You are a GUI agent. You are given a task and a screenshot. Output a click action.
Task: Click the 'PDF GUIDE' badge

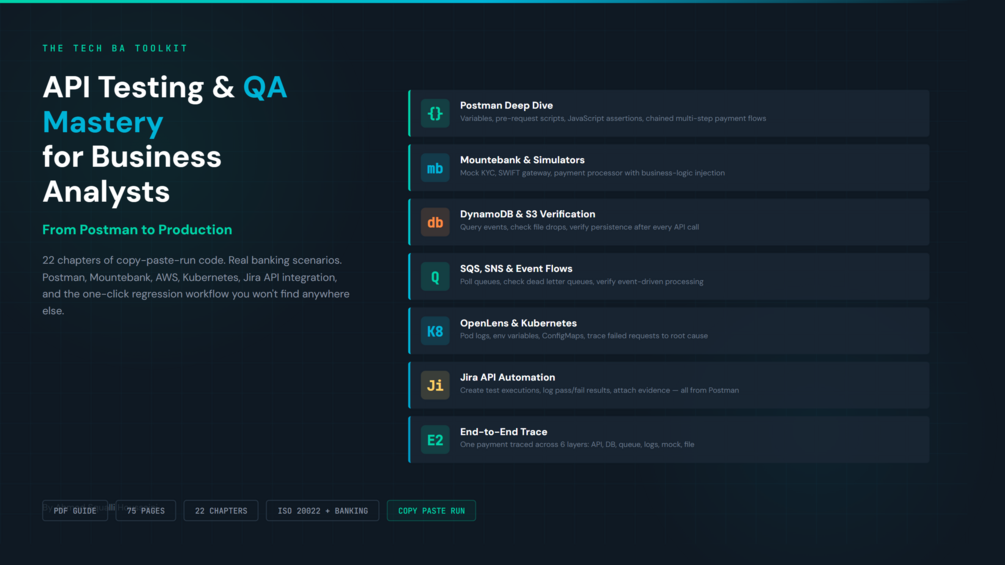75,511
